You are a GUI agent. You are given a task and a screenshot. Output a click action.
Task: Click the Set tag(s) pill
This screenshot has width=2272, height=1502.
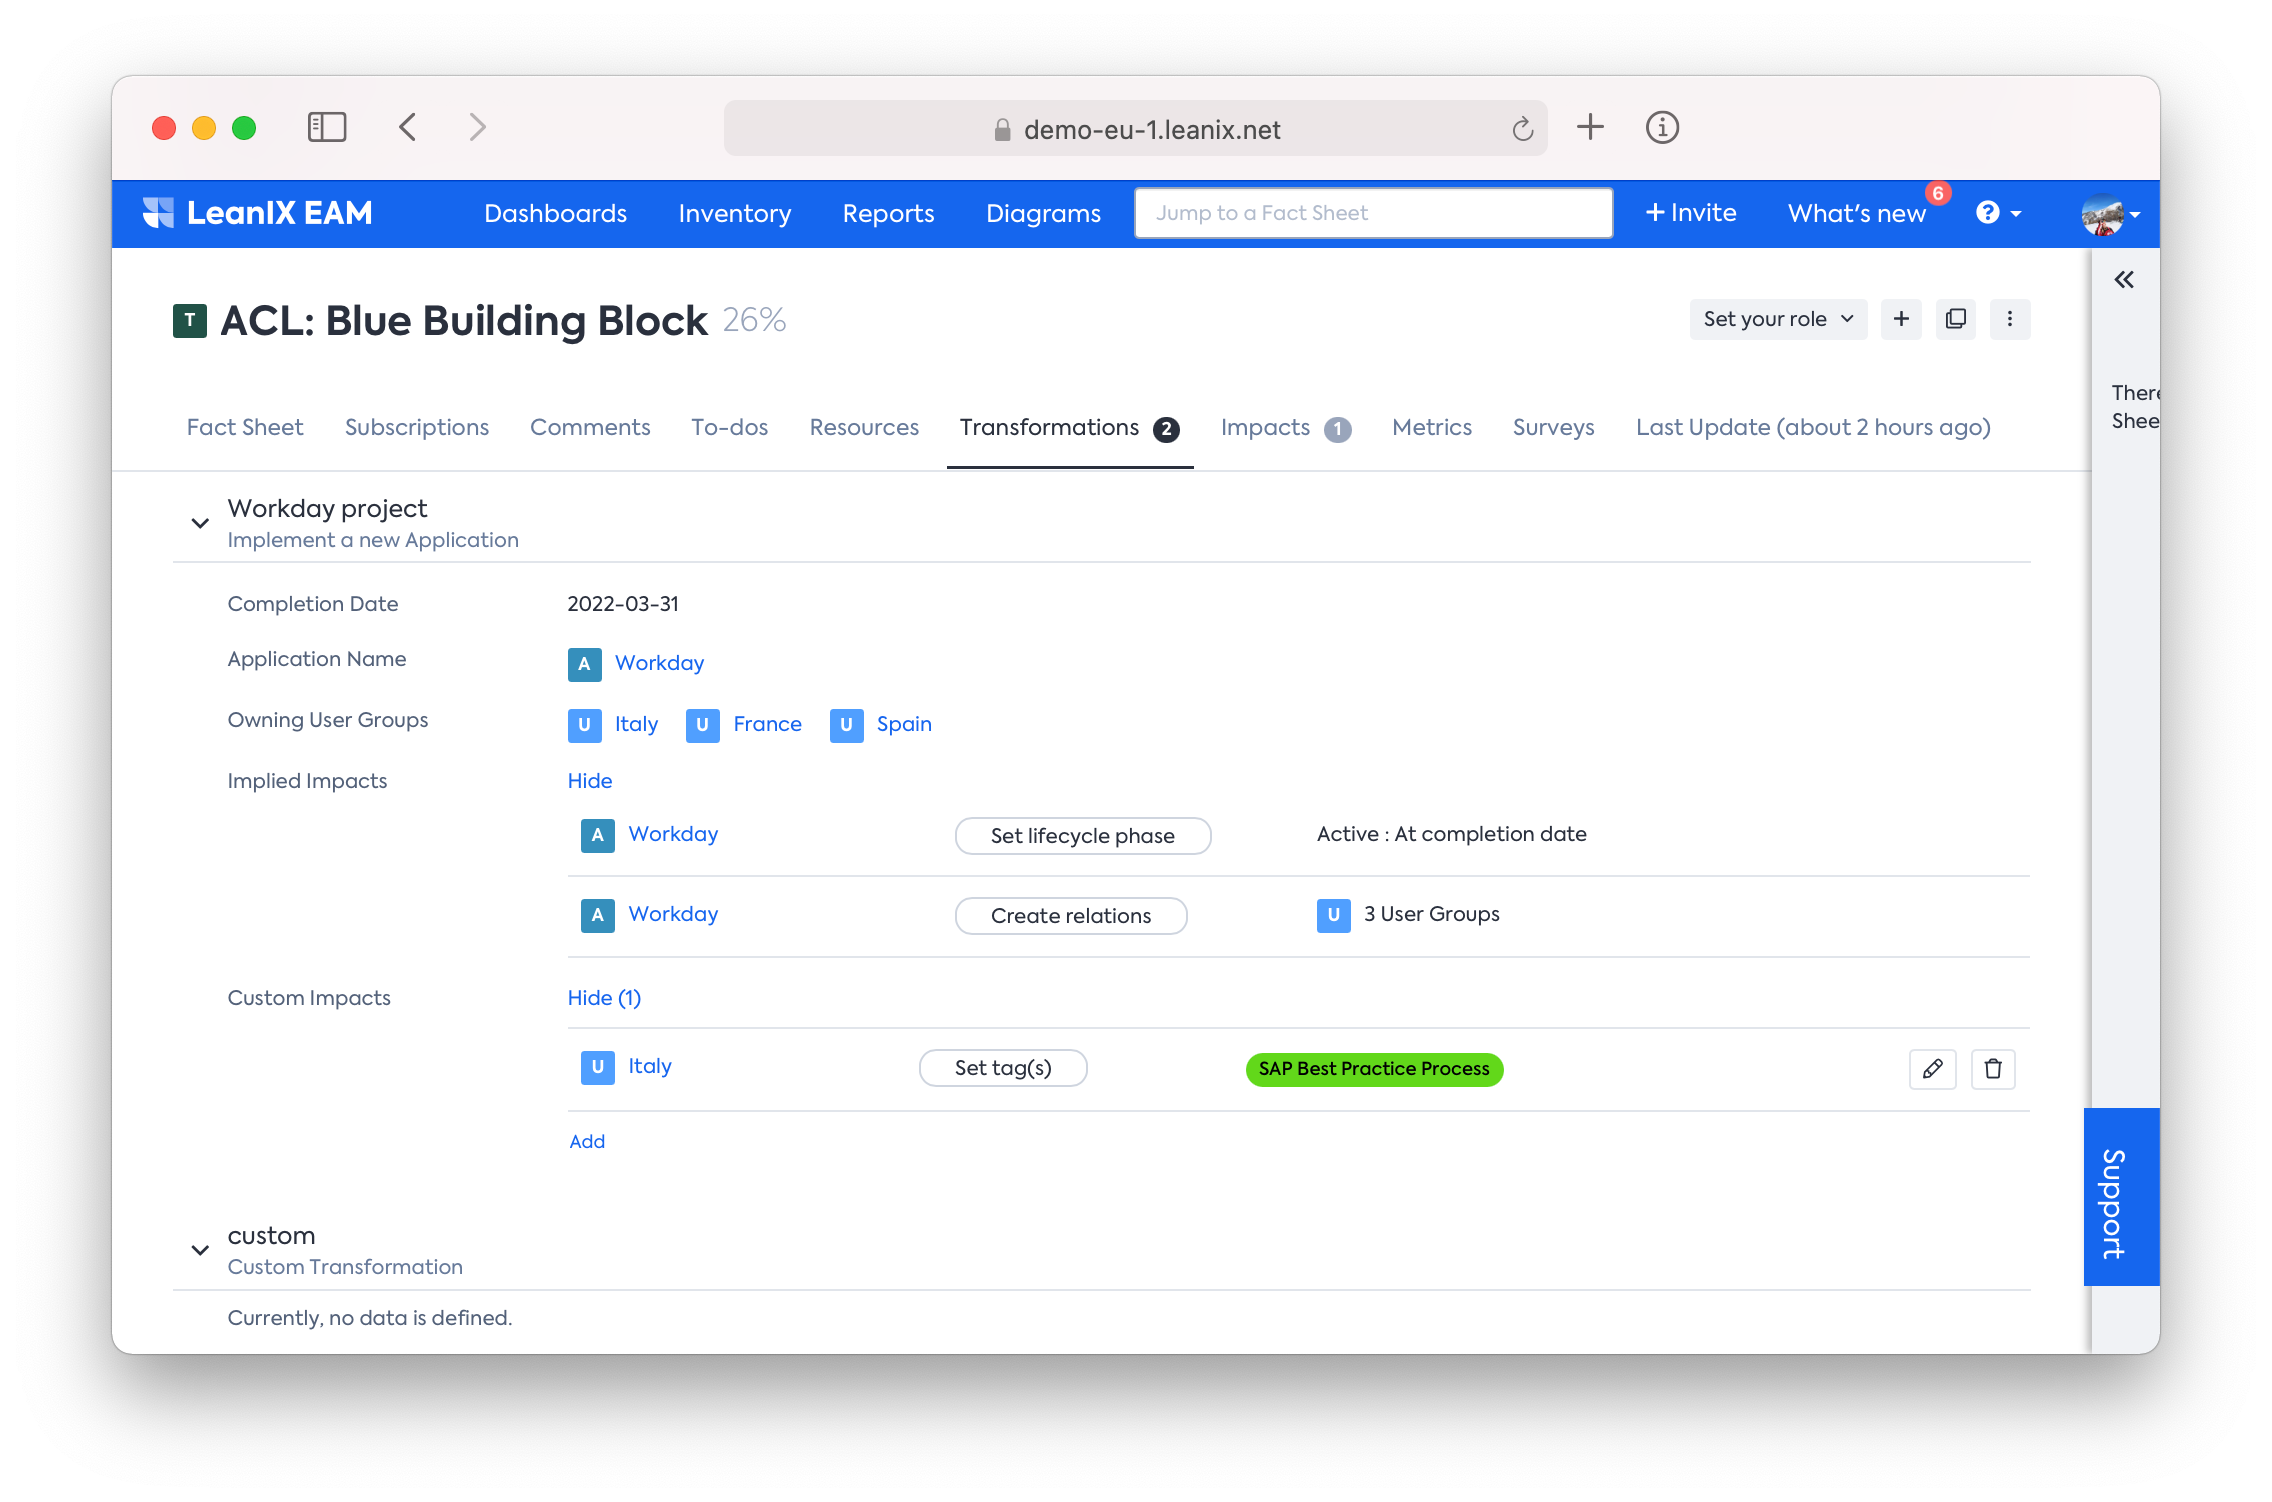pos(1003,1068)
